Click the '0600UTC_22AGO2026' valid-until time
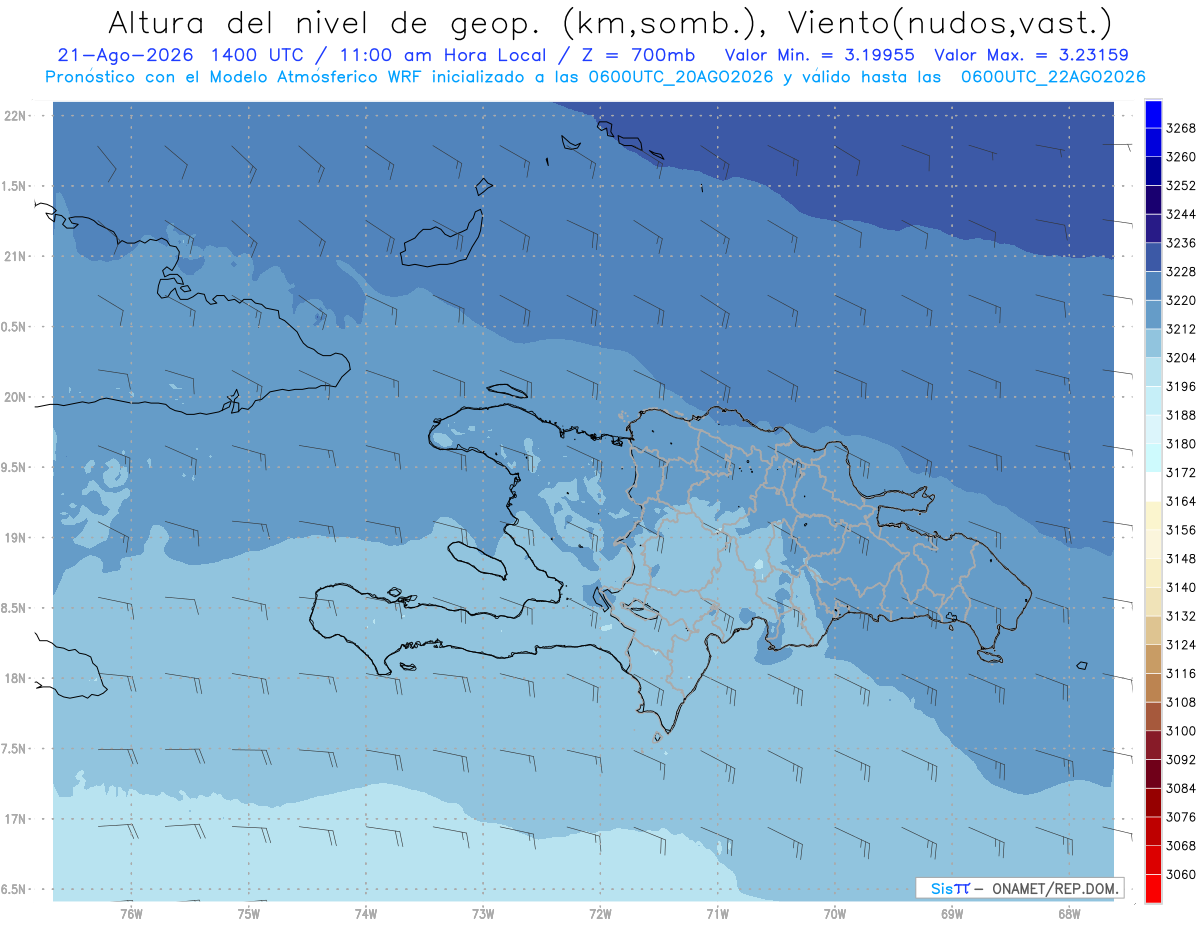Image resolution: width=1200 pixels, height=927 pixels. [x=1053, y=77]
